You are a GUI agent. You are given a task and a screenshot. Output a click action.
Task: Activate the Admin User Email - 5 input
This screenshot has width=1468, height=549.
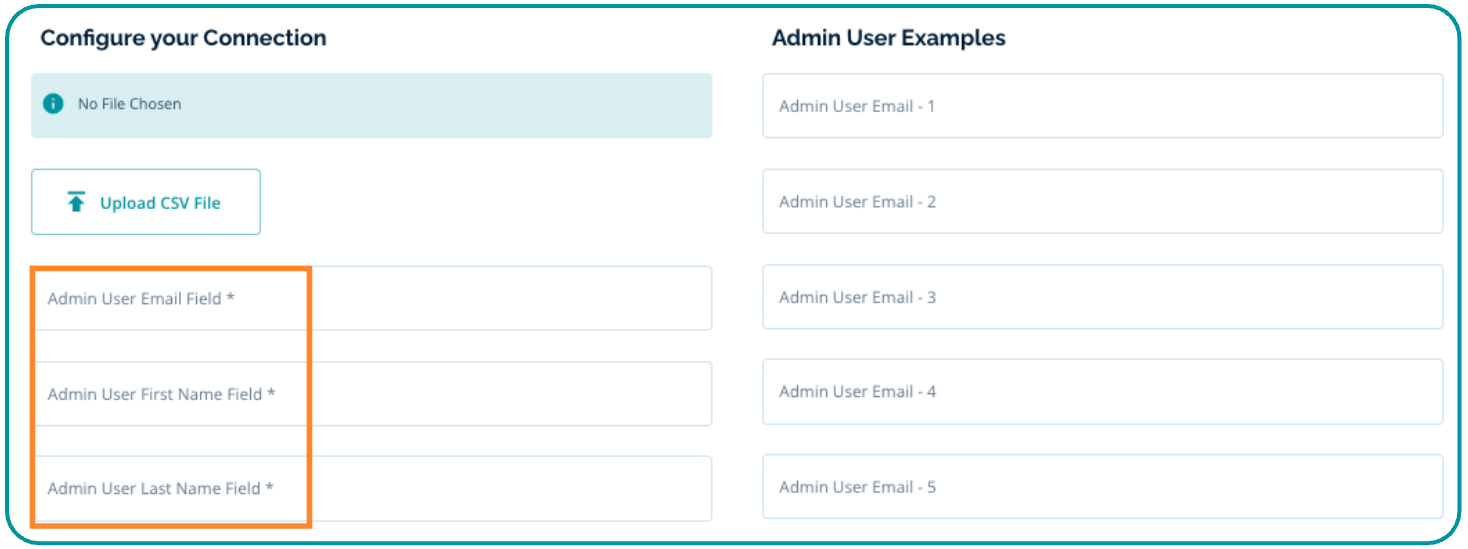1102,487
